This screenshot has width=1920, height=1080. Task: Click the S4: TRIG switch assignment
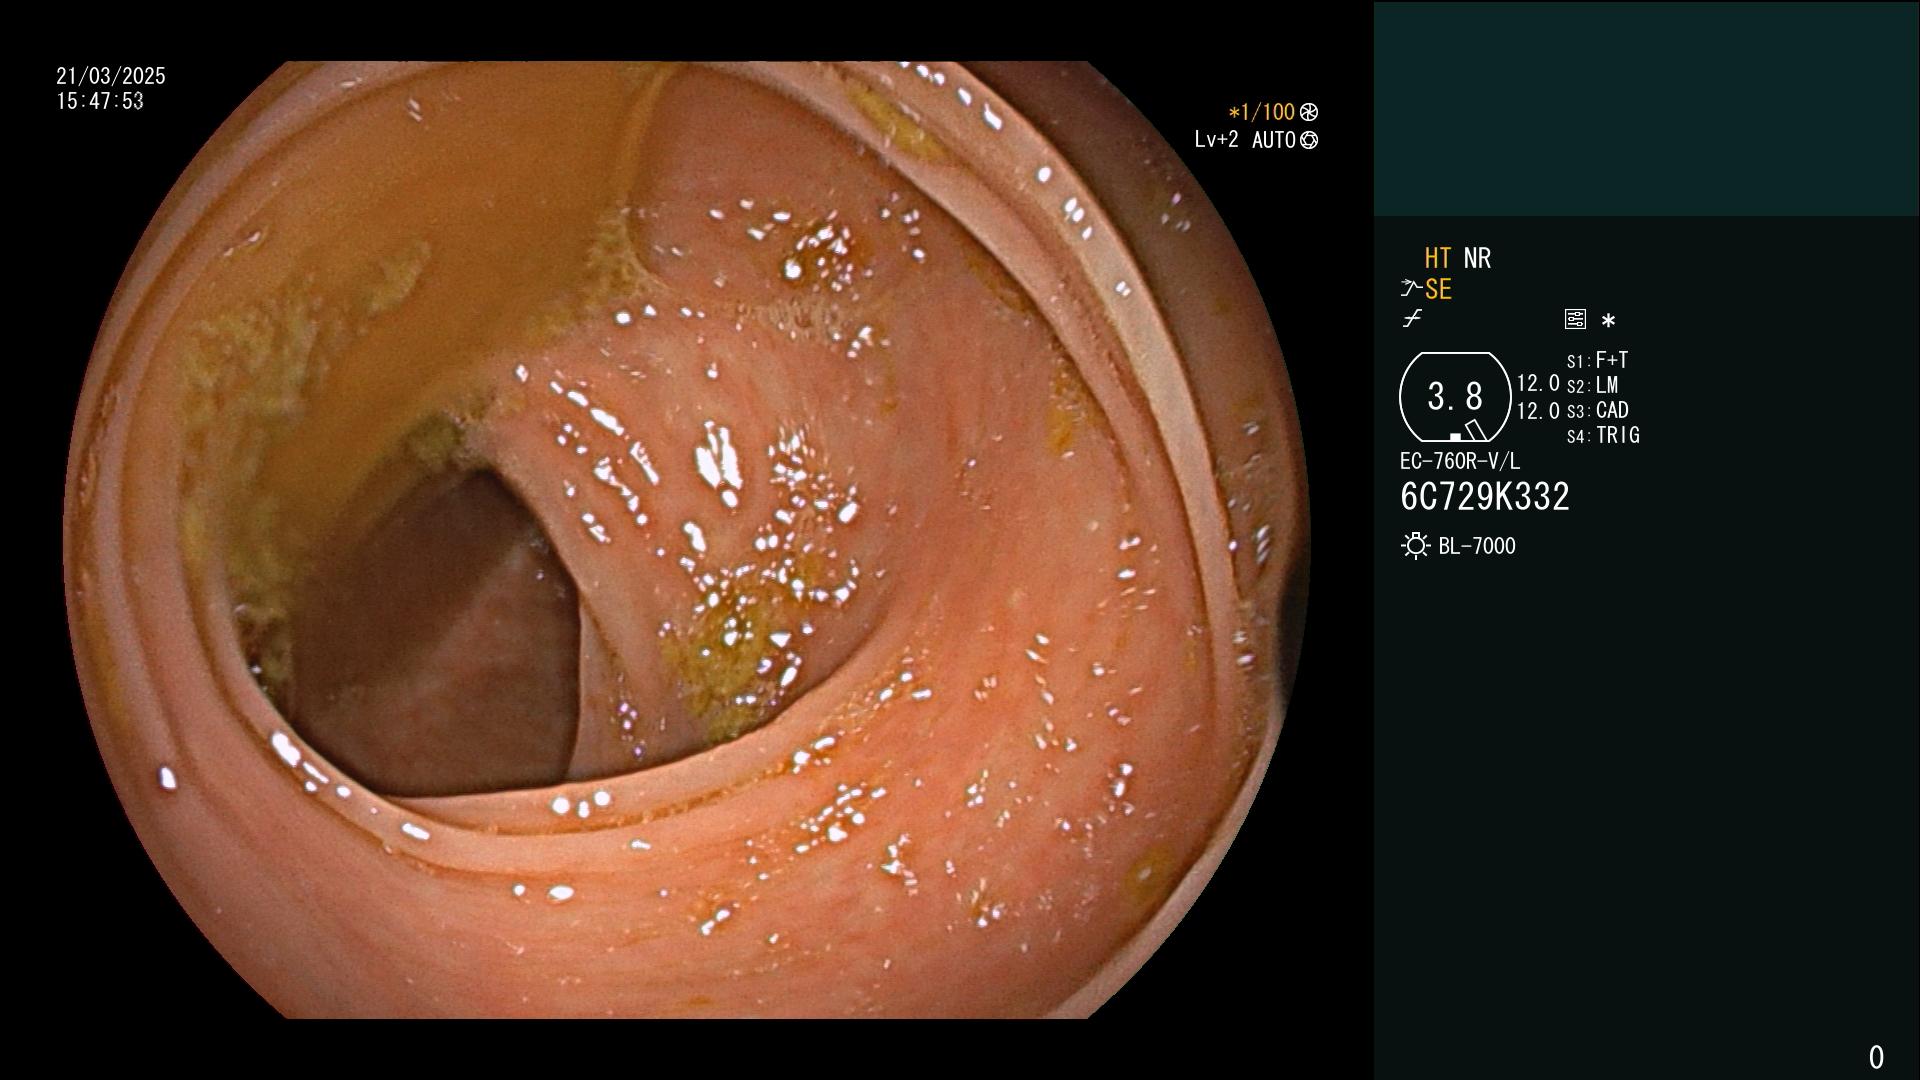pyautogui.click(x=1603, y=435)
